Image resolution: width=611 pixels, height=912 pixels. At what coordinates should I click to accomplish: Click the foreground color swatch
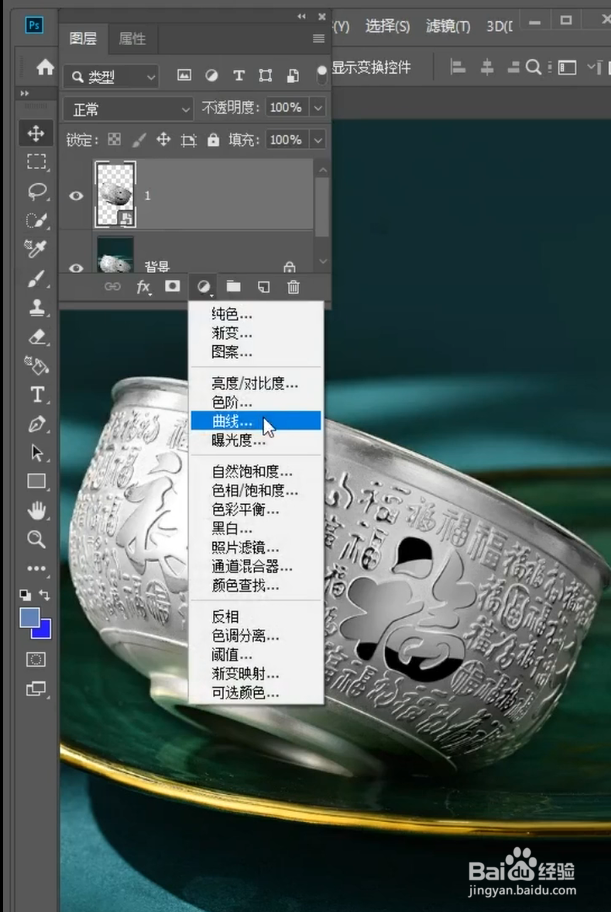pos(29,617)
